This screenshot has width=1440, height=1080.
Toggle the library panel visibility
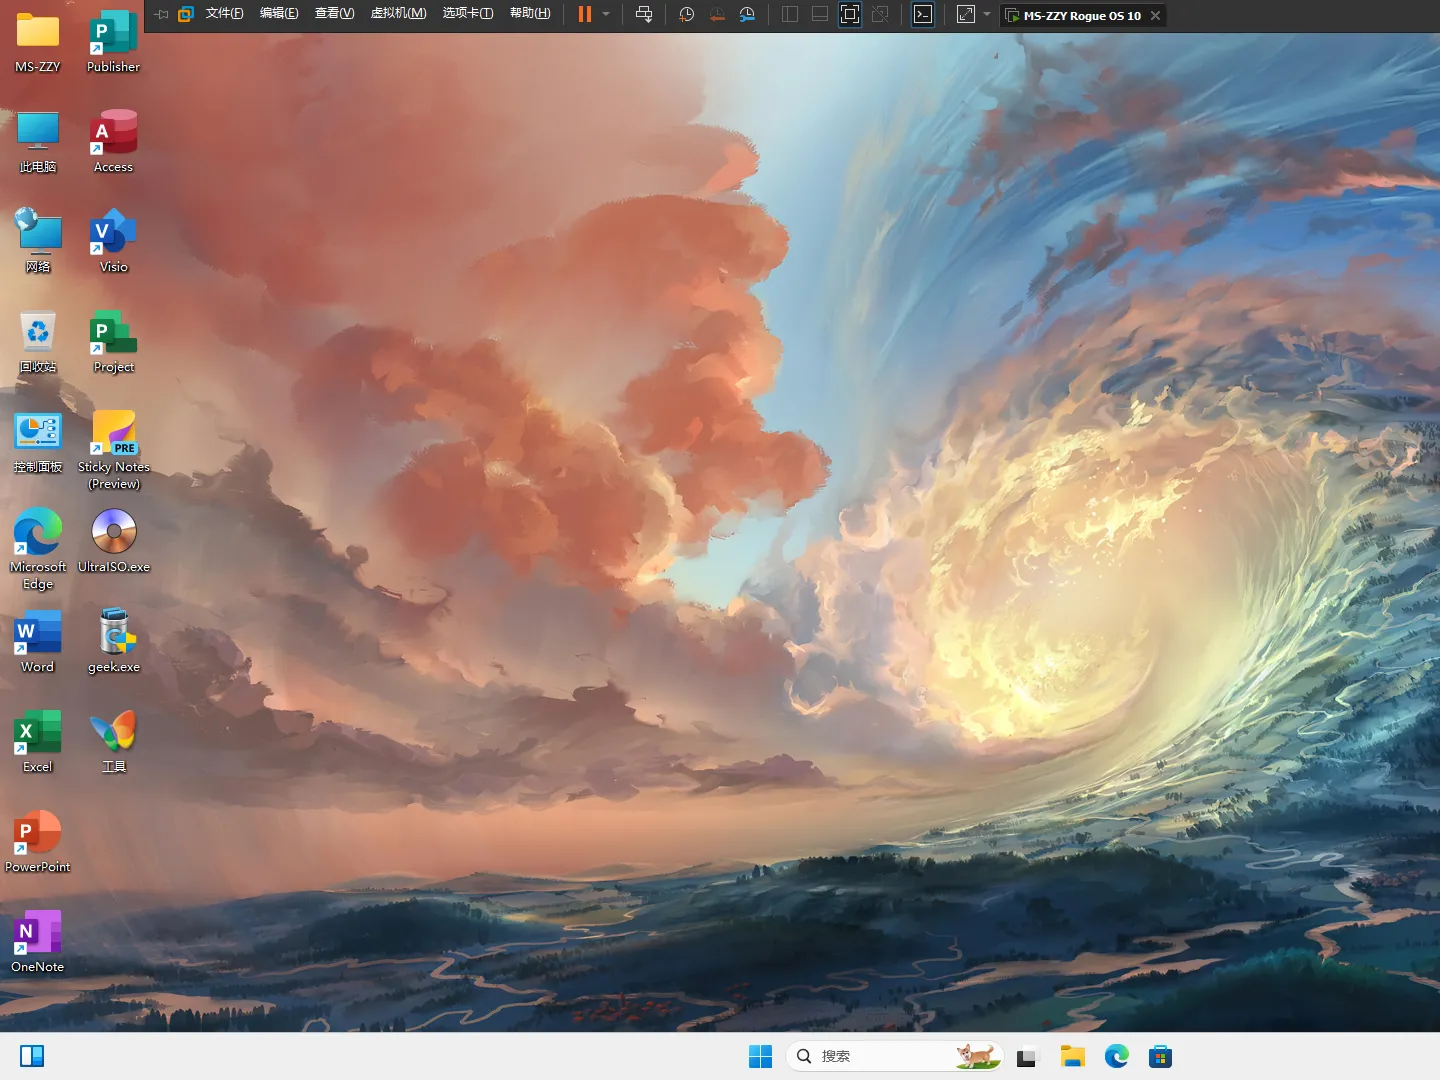click(x=789, y=14)
